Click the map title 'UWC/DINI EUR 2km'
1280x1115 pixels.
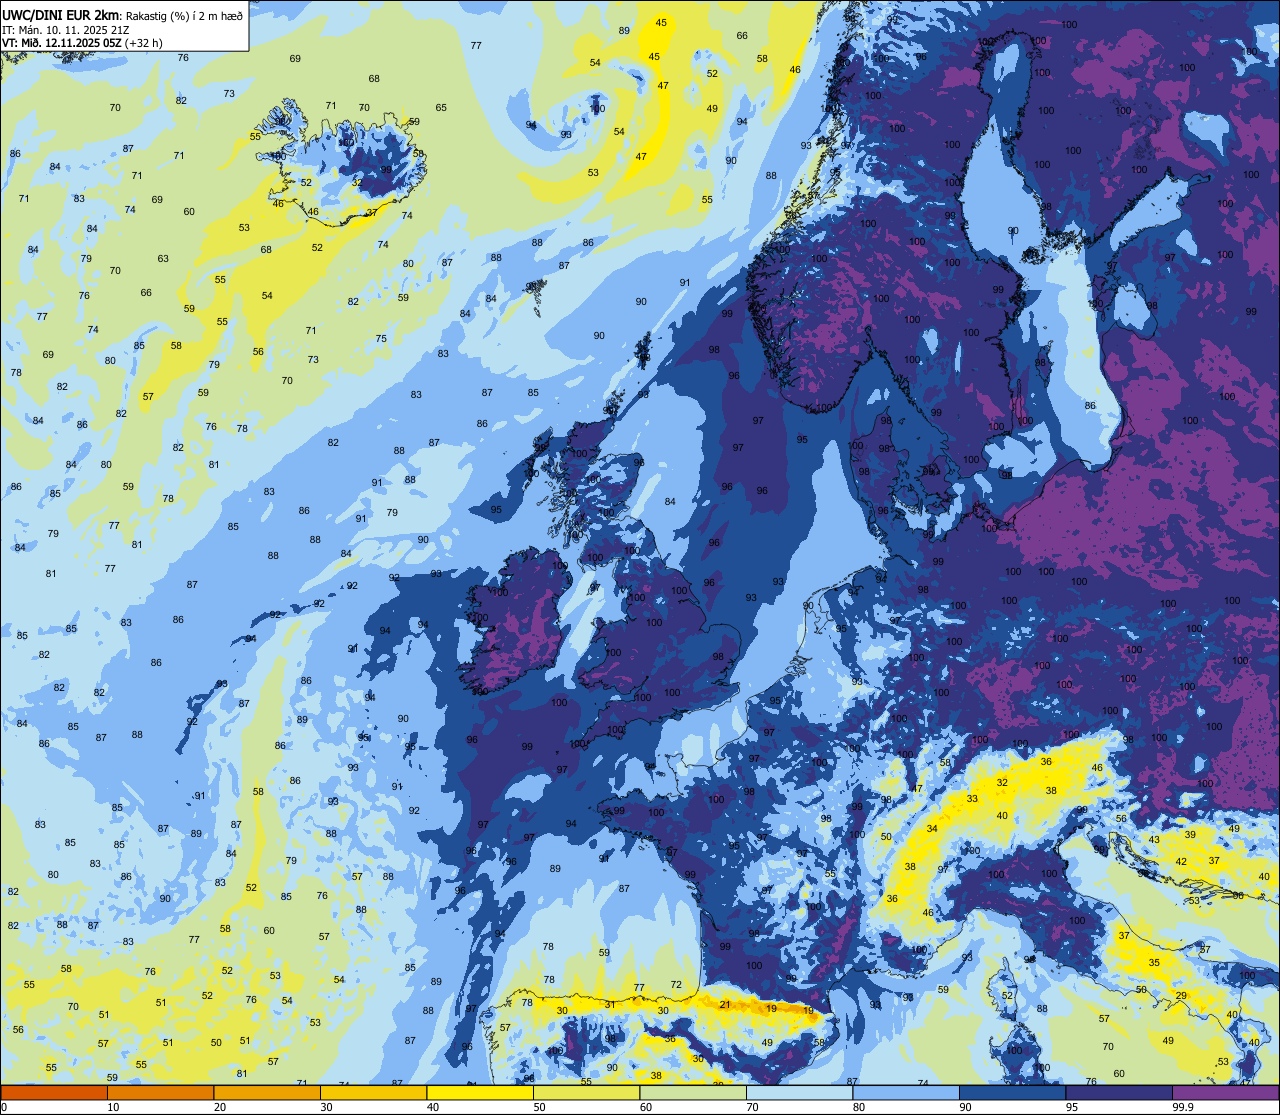coord(61,15)
